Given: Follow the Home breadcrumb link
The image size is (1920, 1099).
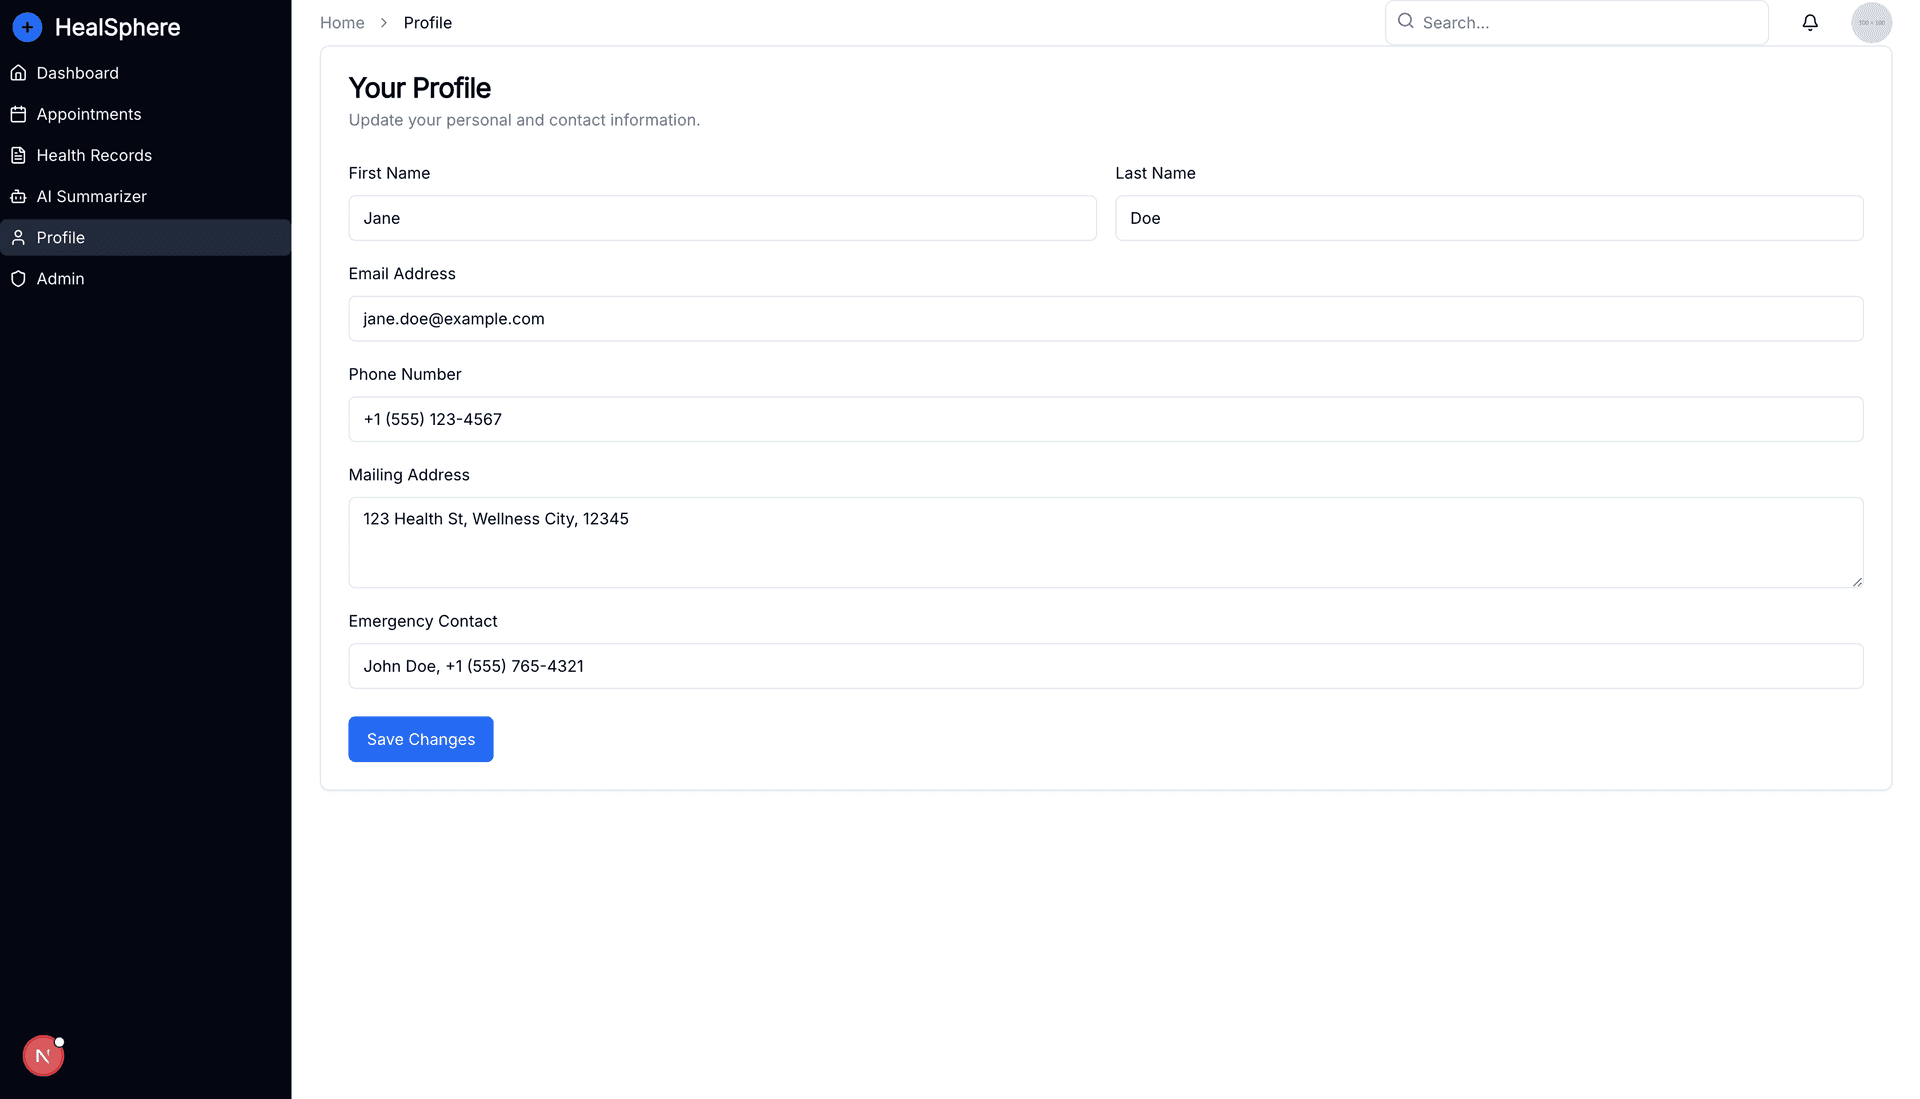Looking at the screenshot, I should tap(342, 23).
